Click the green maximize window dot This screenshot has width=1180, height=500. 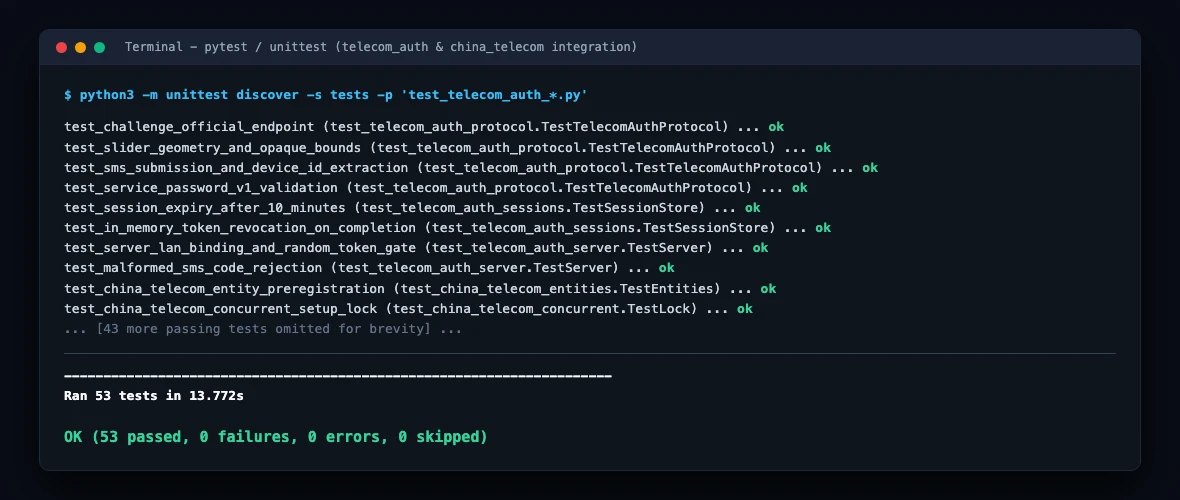click(x=99, y=47)
